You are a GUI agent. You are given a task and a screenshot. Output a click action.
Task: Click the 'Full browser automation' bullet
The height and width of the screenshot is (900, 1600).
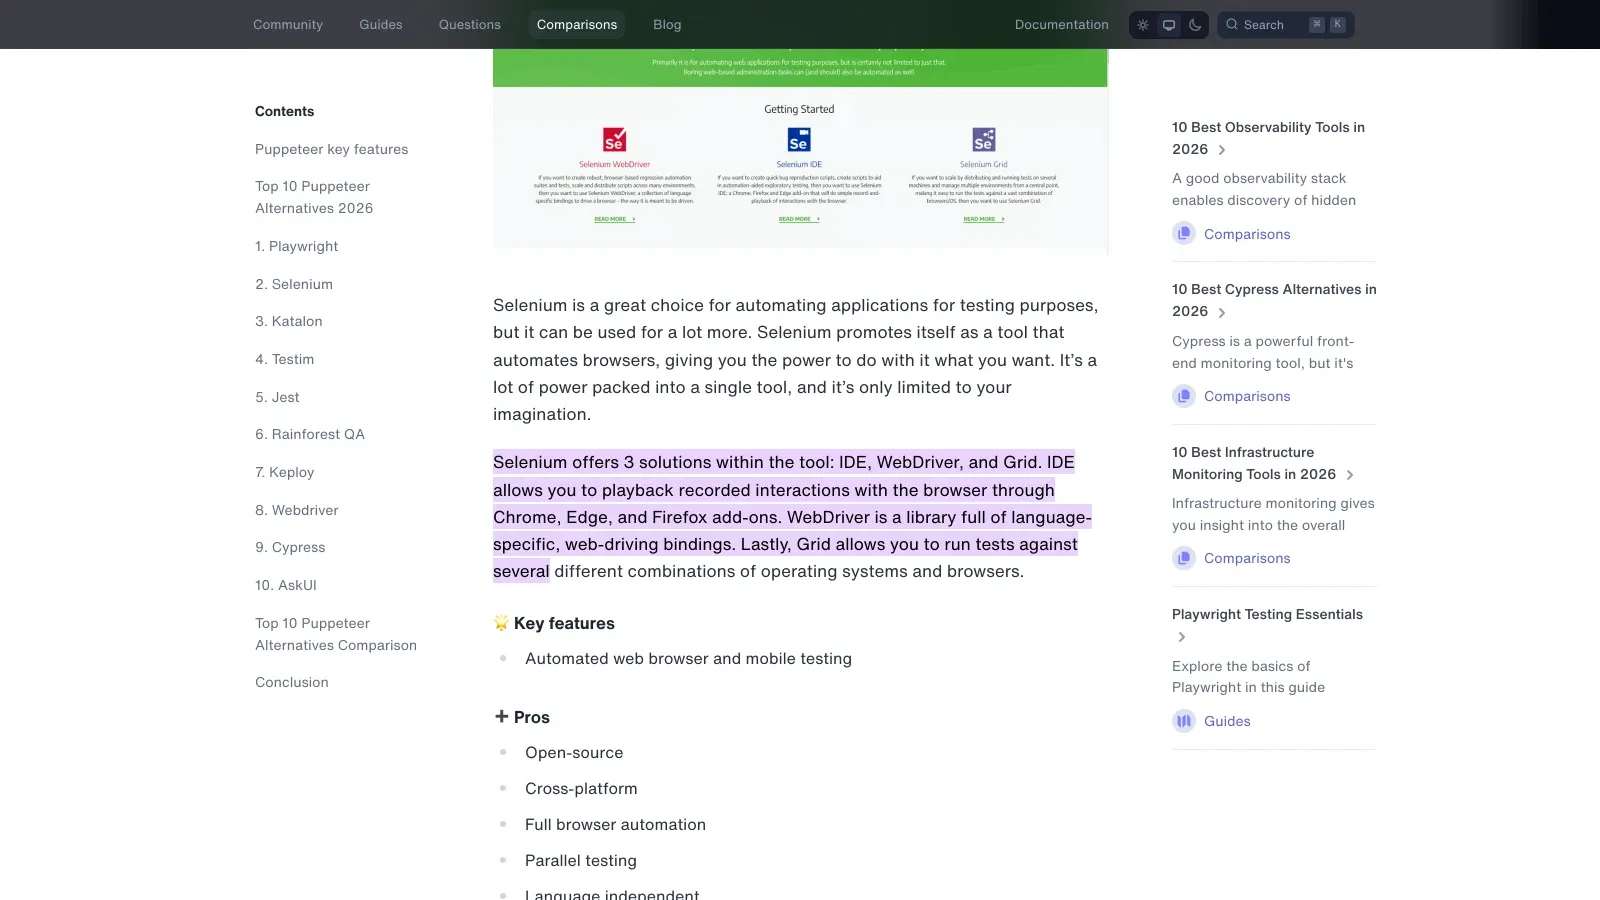[x=615, y=824]
